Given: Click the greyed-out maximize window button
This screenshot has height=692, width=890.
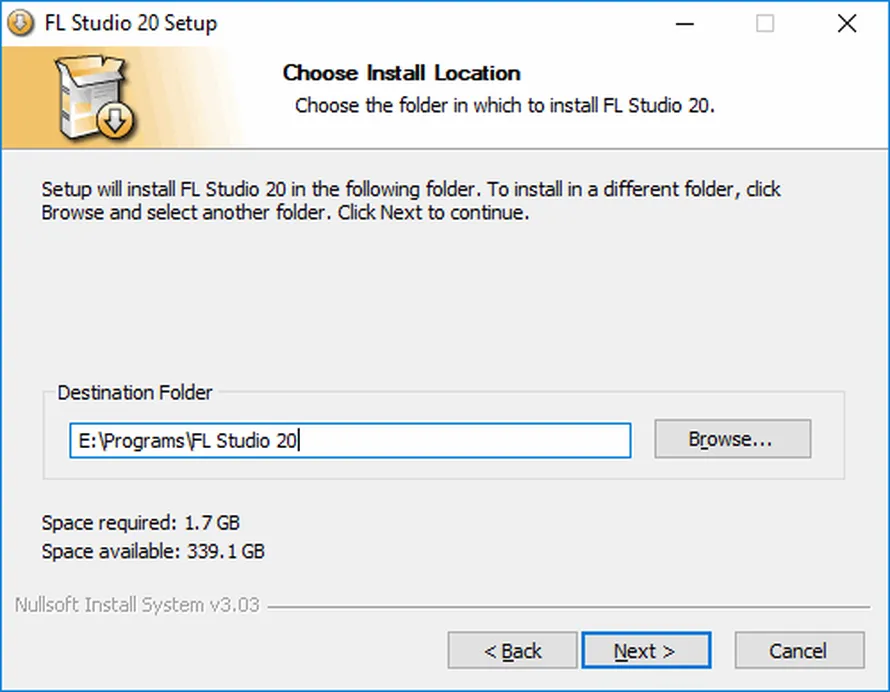Looking at the screenshot, I should click(765, 24).
